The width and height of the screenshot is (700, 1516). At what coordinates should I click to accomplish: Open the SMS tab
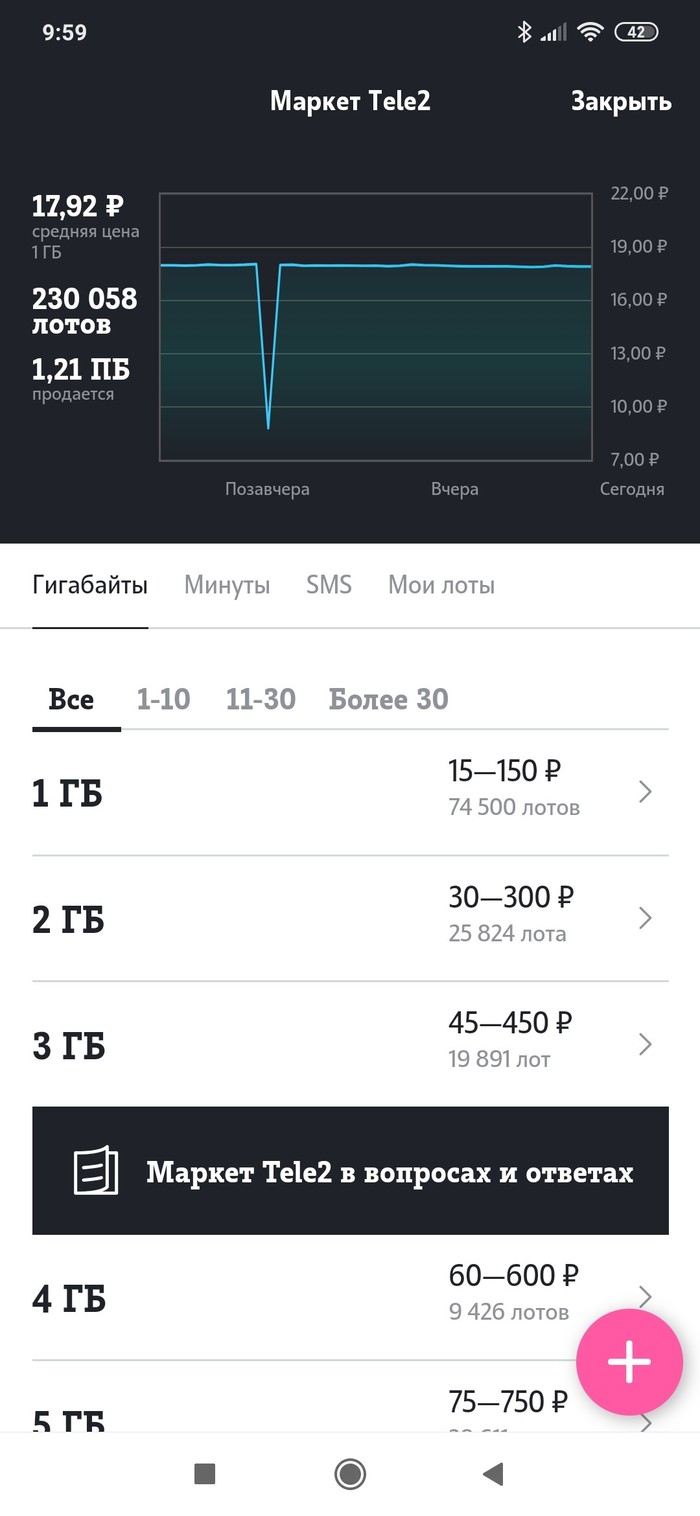329,585
